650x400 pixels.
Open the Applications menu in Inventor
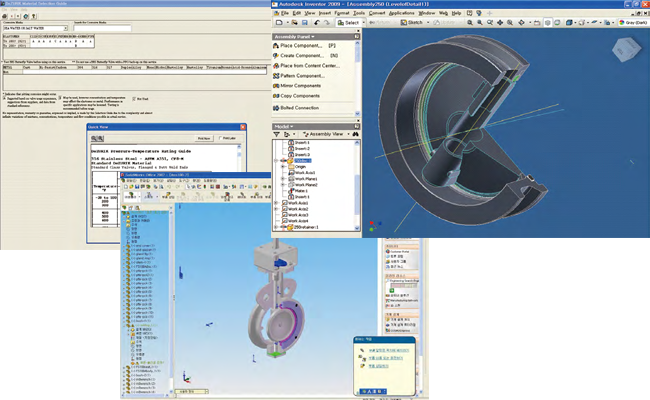(x=401, y=13)
